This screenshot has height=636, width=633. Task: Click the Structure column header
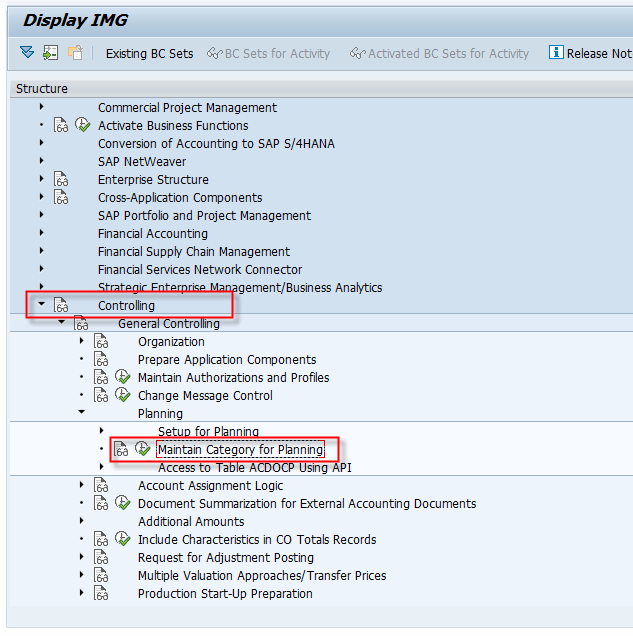click(321, 88)
